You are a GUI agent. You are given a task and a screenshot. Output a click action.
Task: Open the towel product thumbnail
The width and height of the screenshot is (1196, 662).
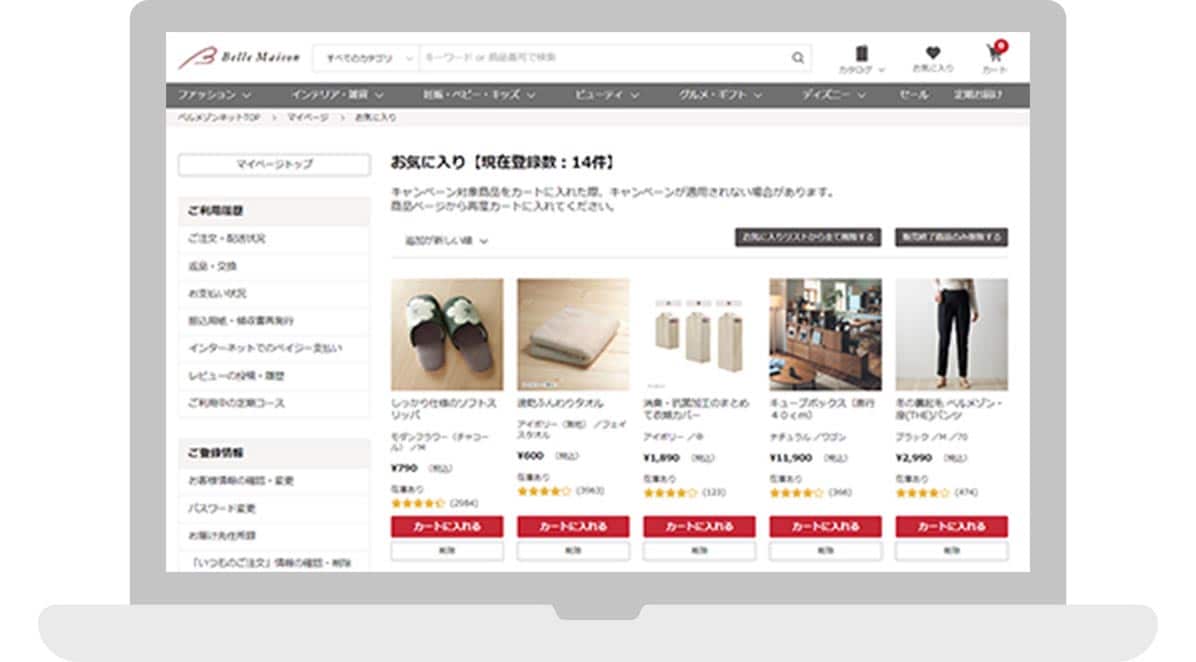coord(573,335)
